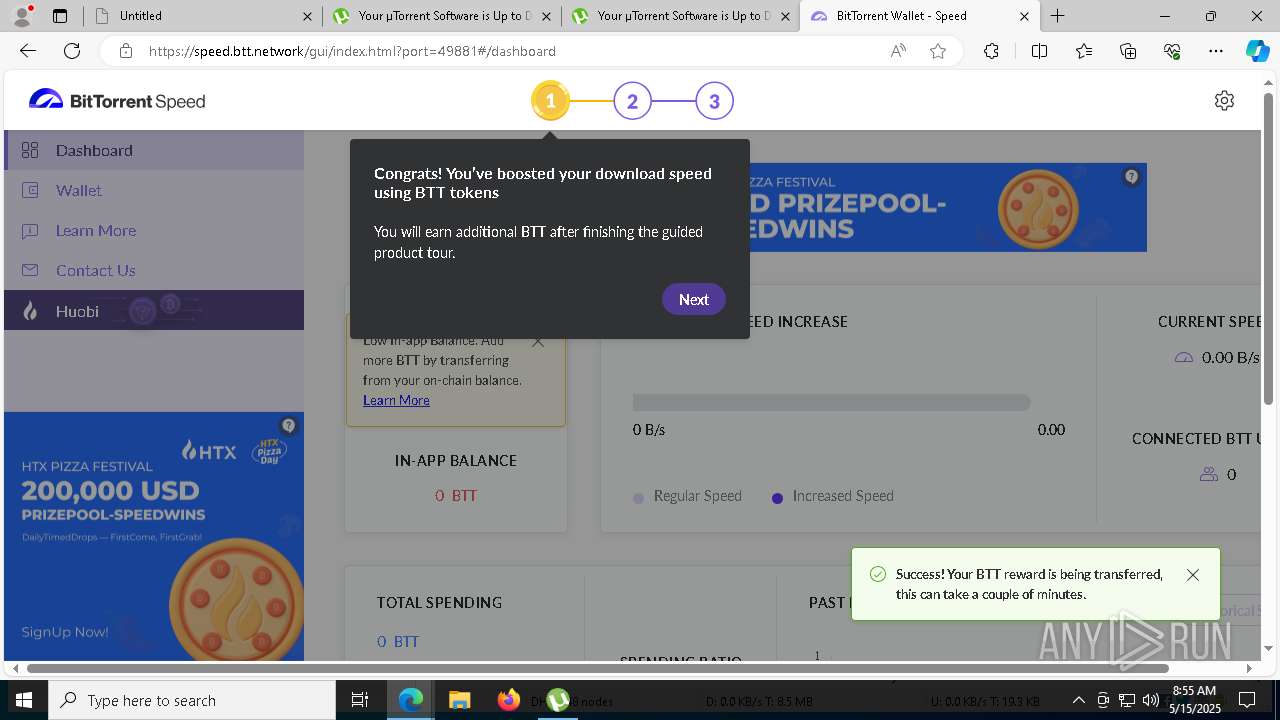This screenshot has width=1280, height=720.
Task: Follow the Learn More link in balance notice
Action: point(396,400)
